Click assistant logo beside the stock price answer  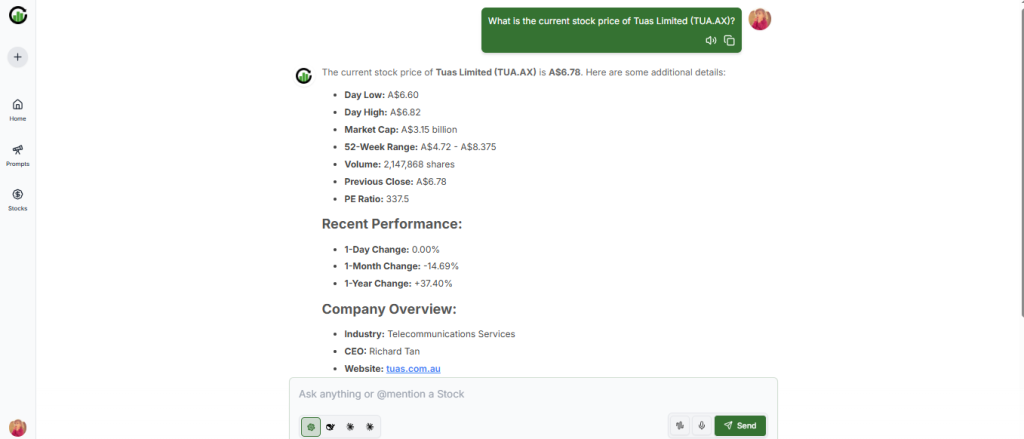pos(303,75)
